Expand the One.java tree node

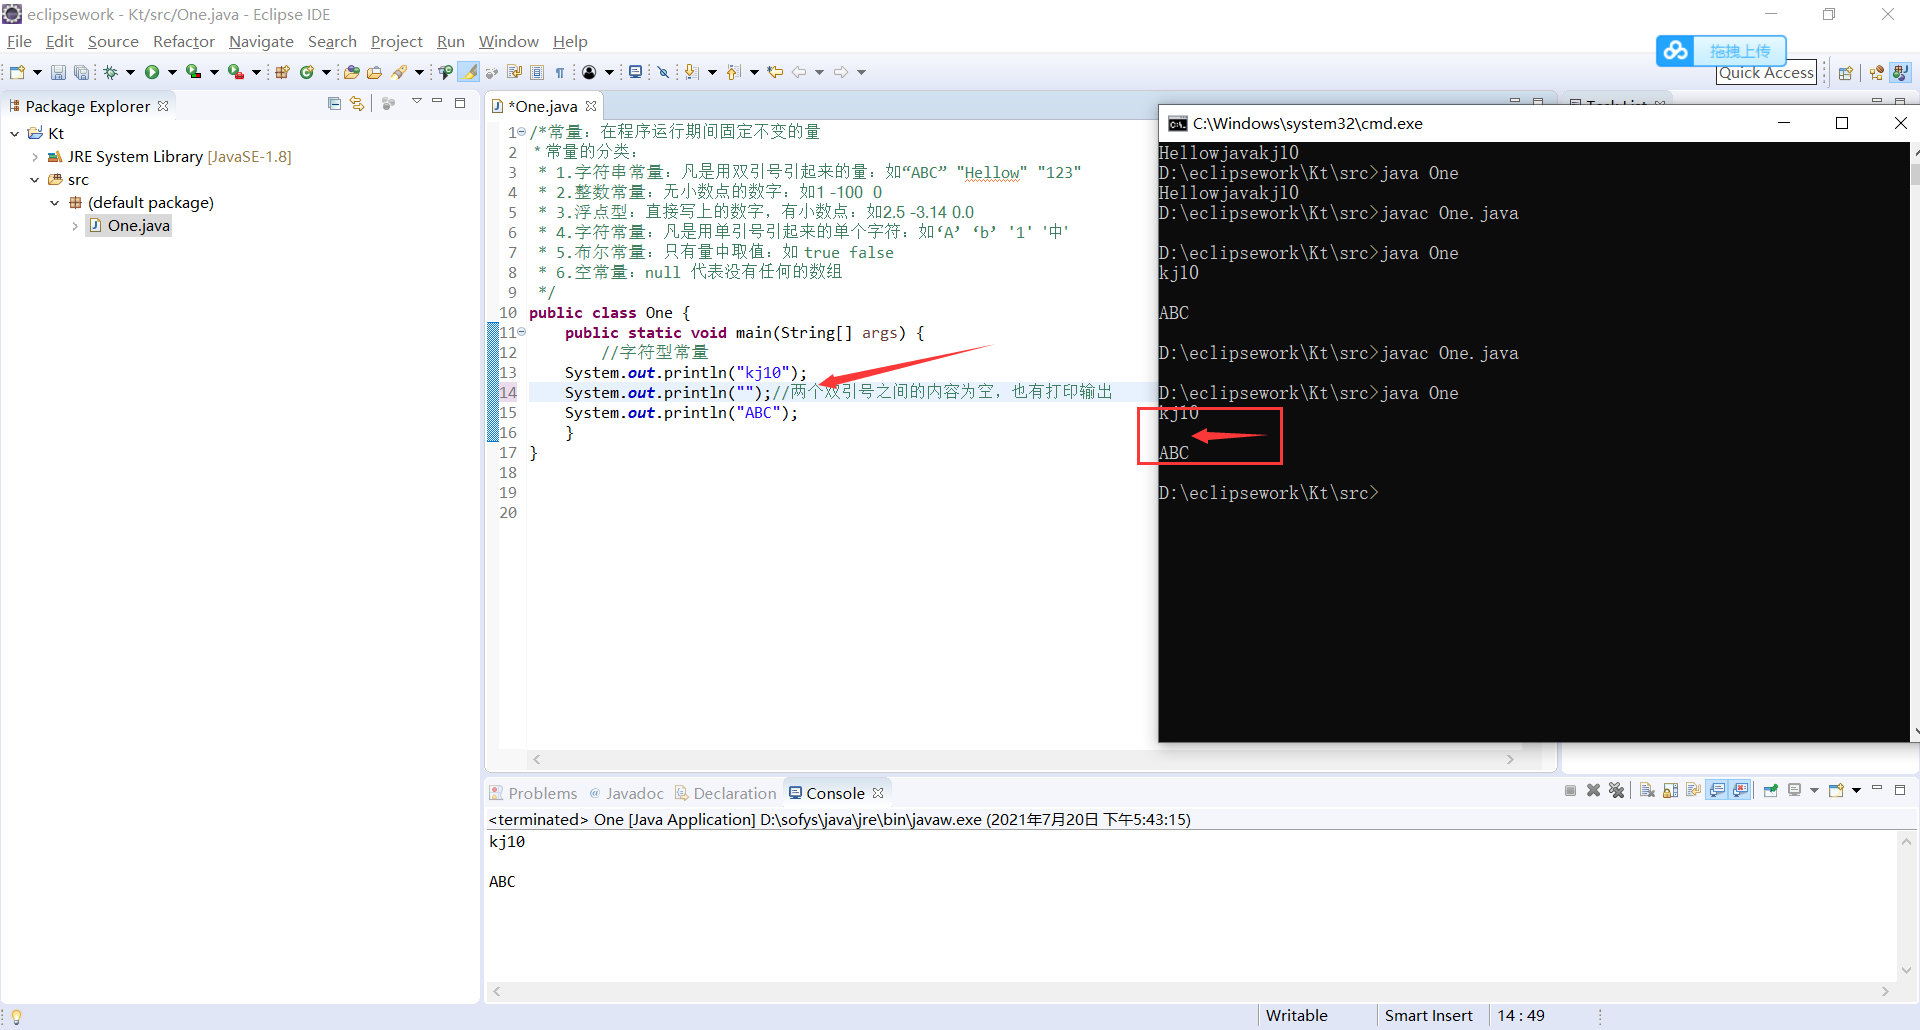coord(75,226)
